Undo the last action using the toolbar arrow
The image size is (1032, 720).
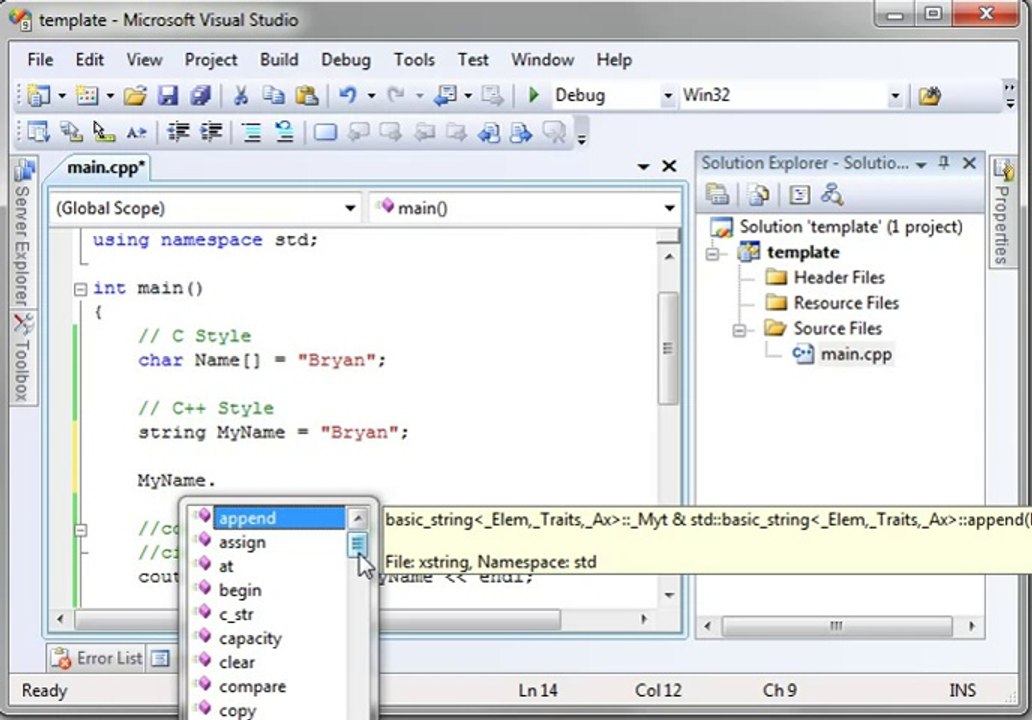pyautogui.click(x=348, y=96)
